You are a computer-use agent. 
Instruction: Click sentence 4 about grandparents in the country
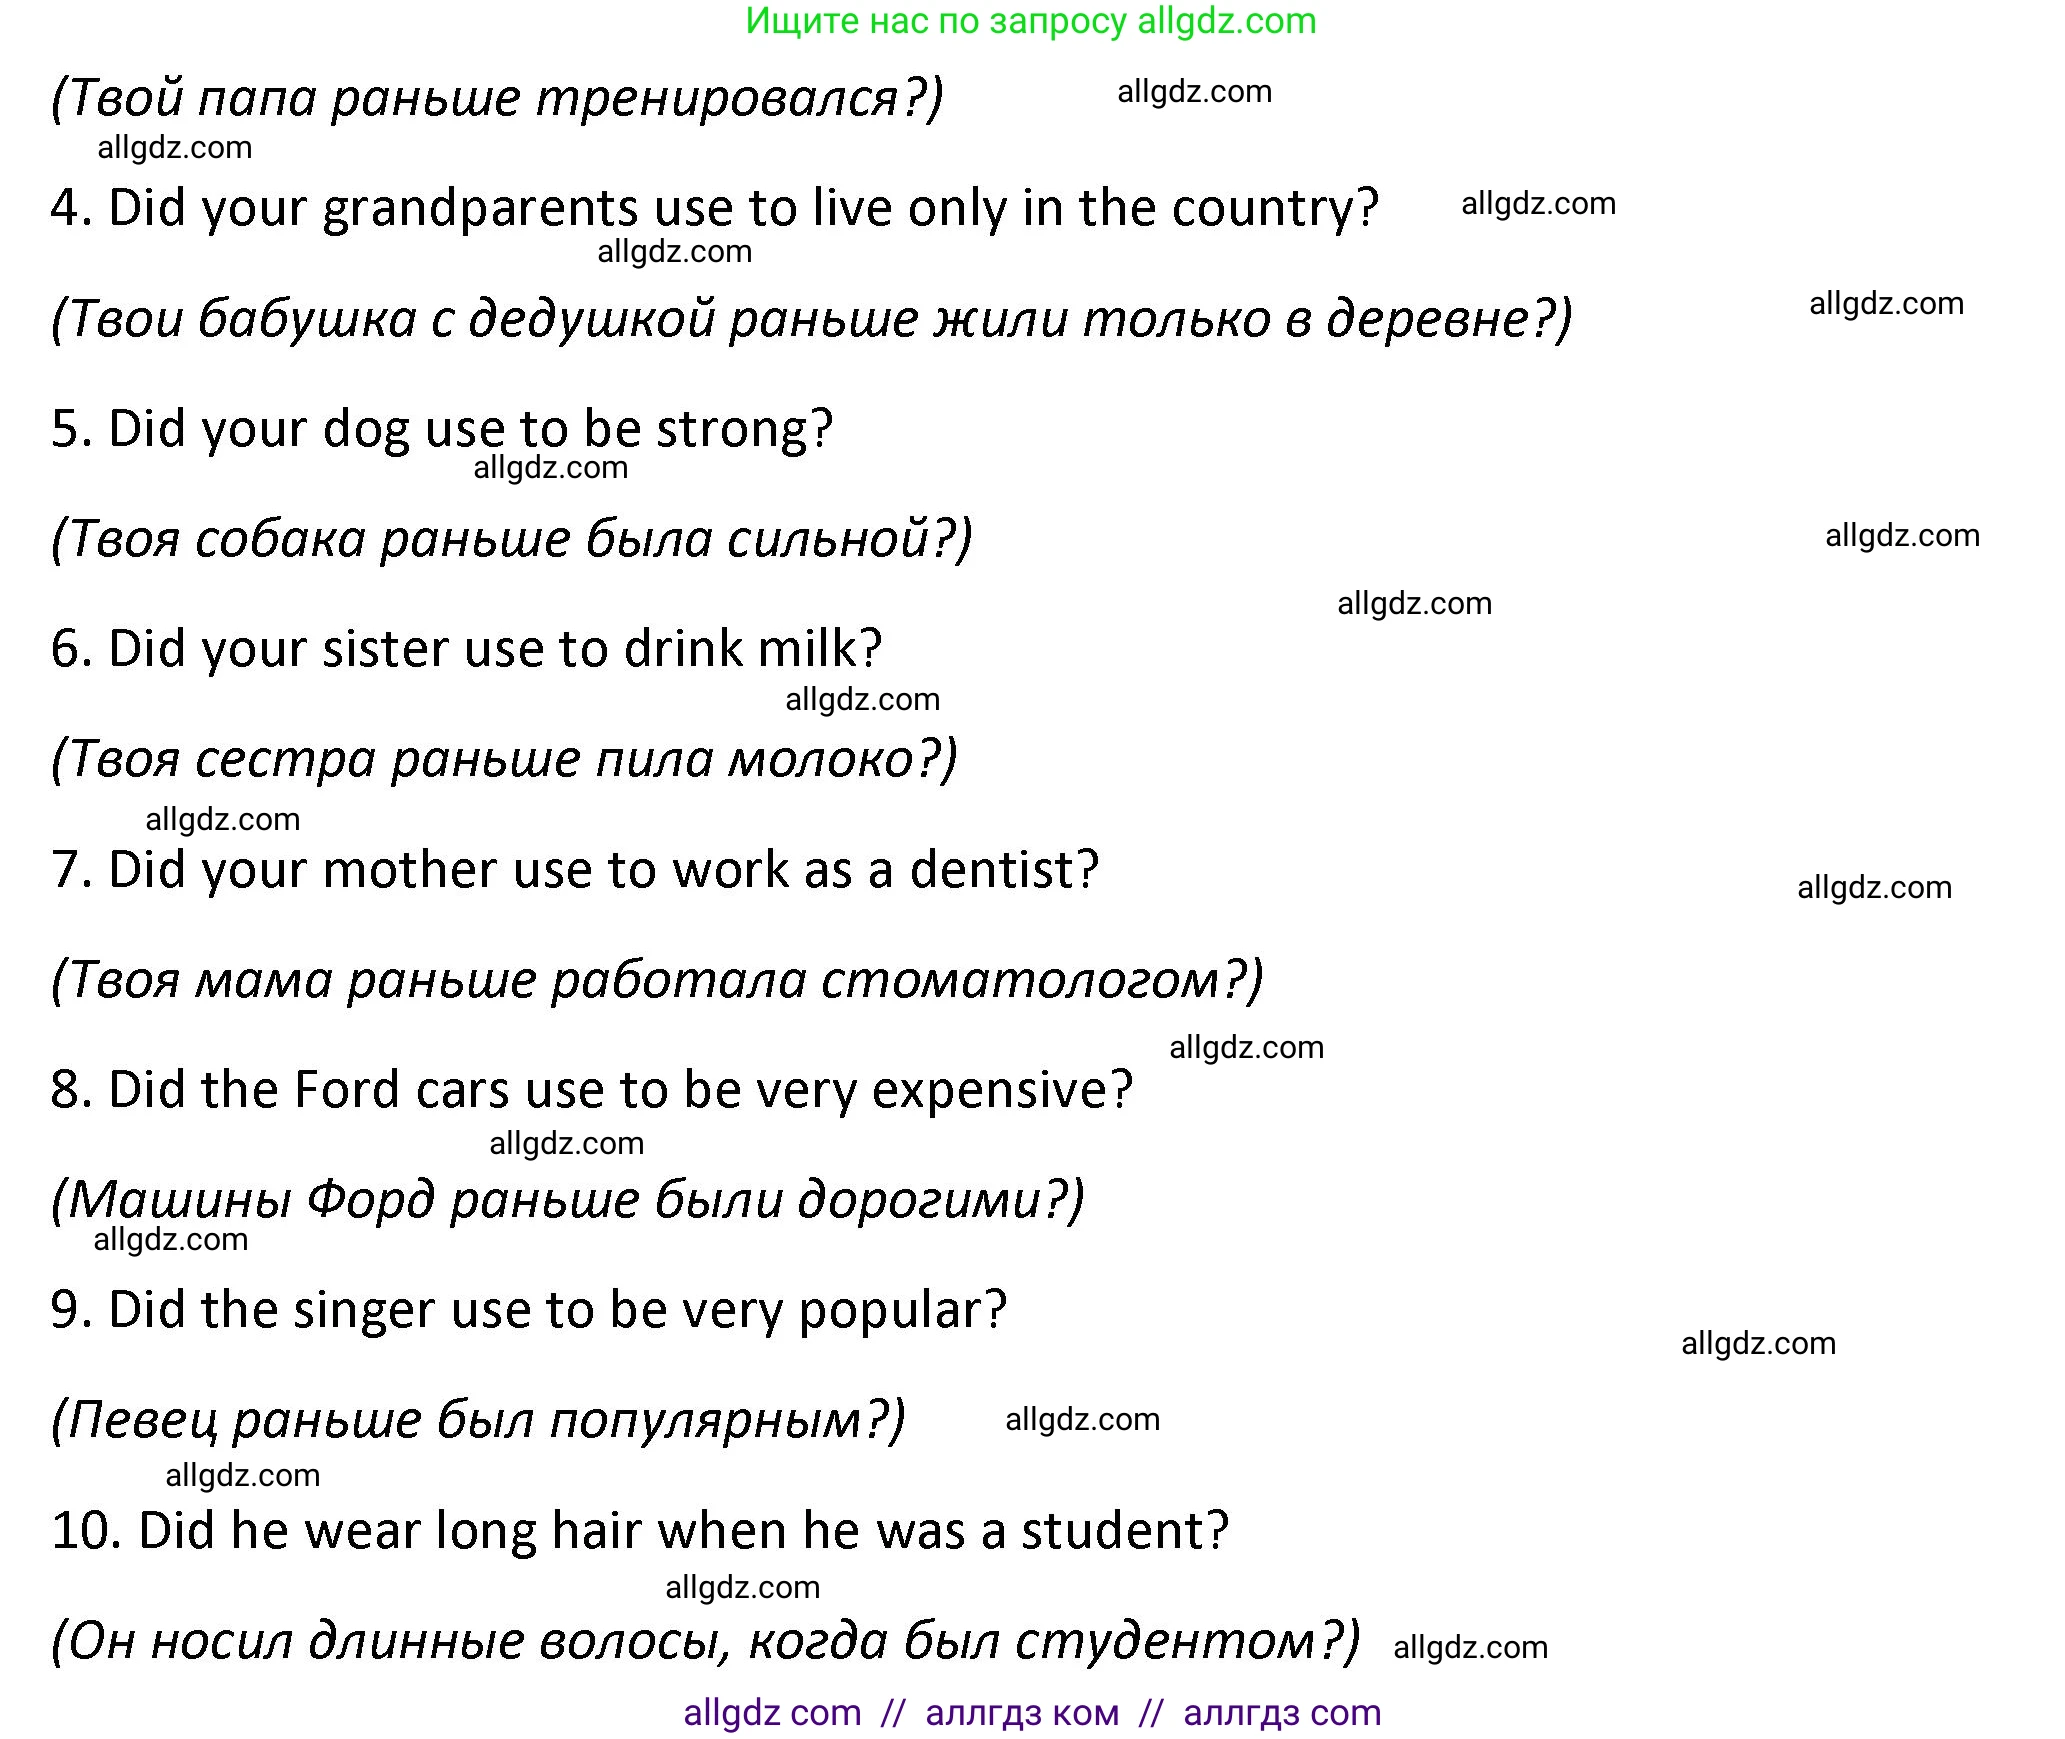coord(714,208)
